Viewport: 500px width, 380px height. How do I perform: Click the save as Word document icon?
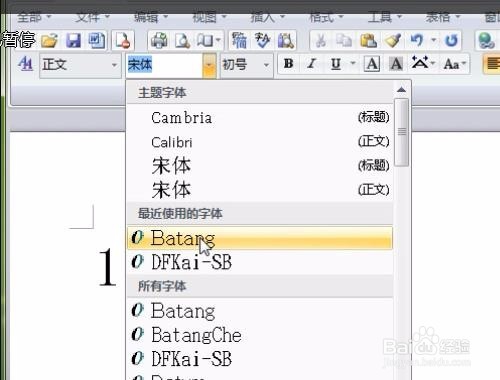point(97,41)
